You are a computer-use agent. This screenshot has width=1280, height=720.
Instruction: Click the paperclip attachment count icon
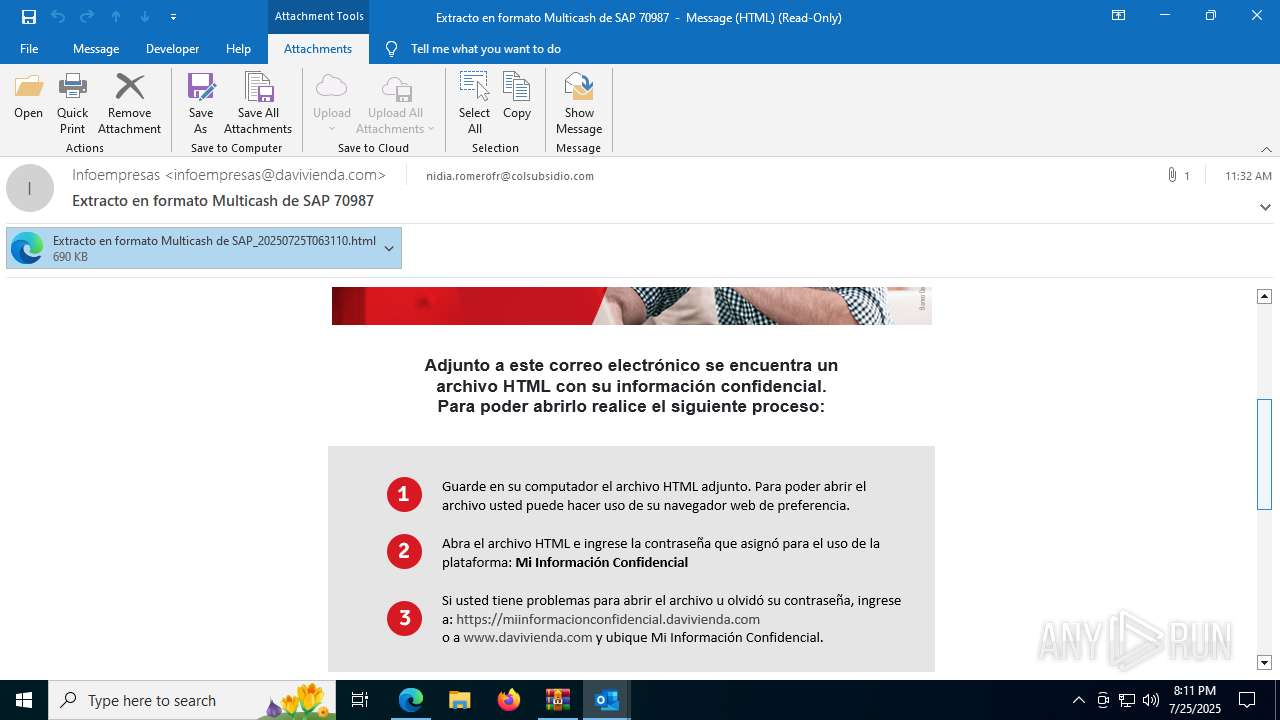click(x=1172, y=175)
